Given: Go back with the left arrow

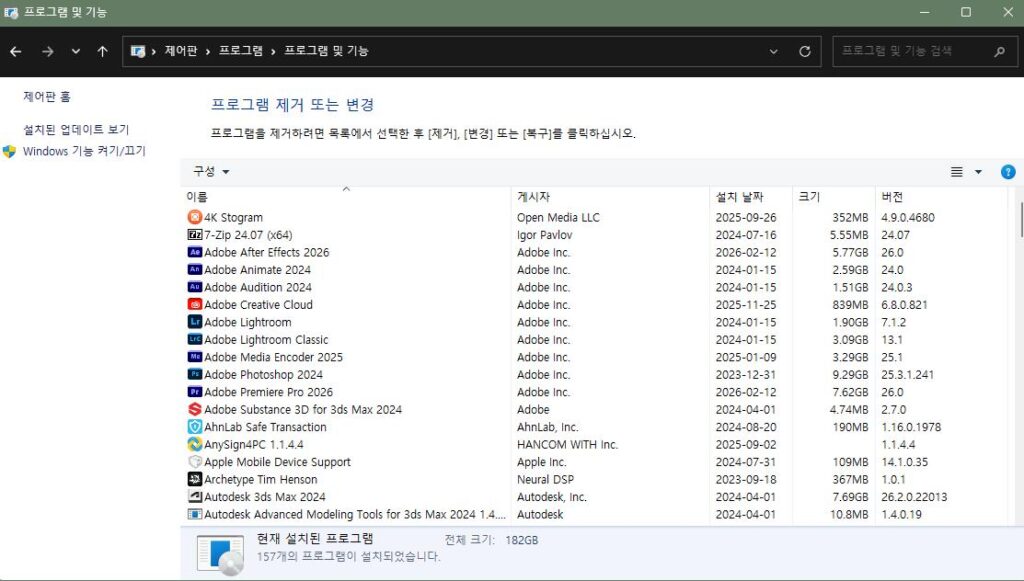Looking at the screenshot, I should [x=16, y=51].
